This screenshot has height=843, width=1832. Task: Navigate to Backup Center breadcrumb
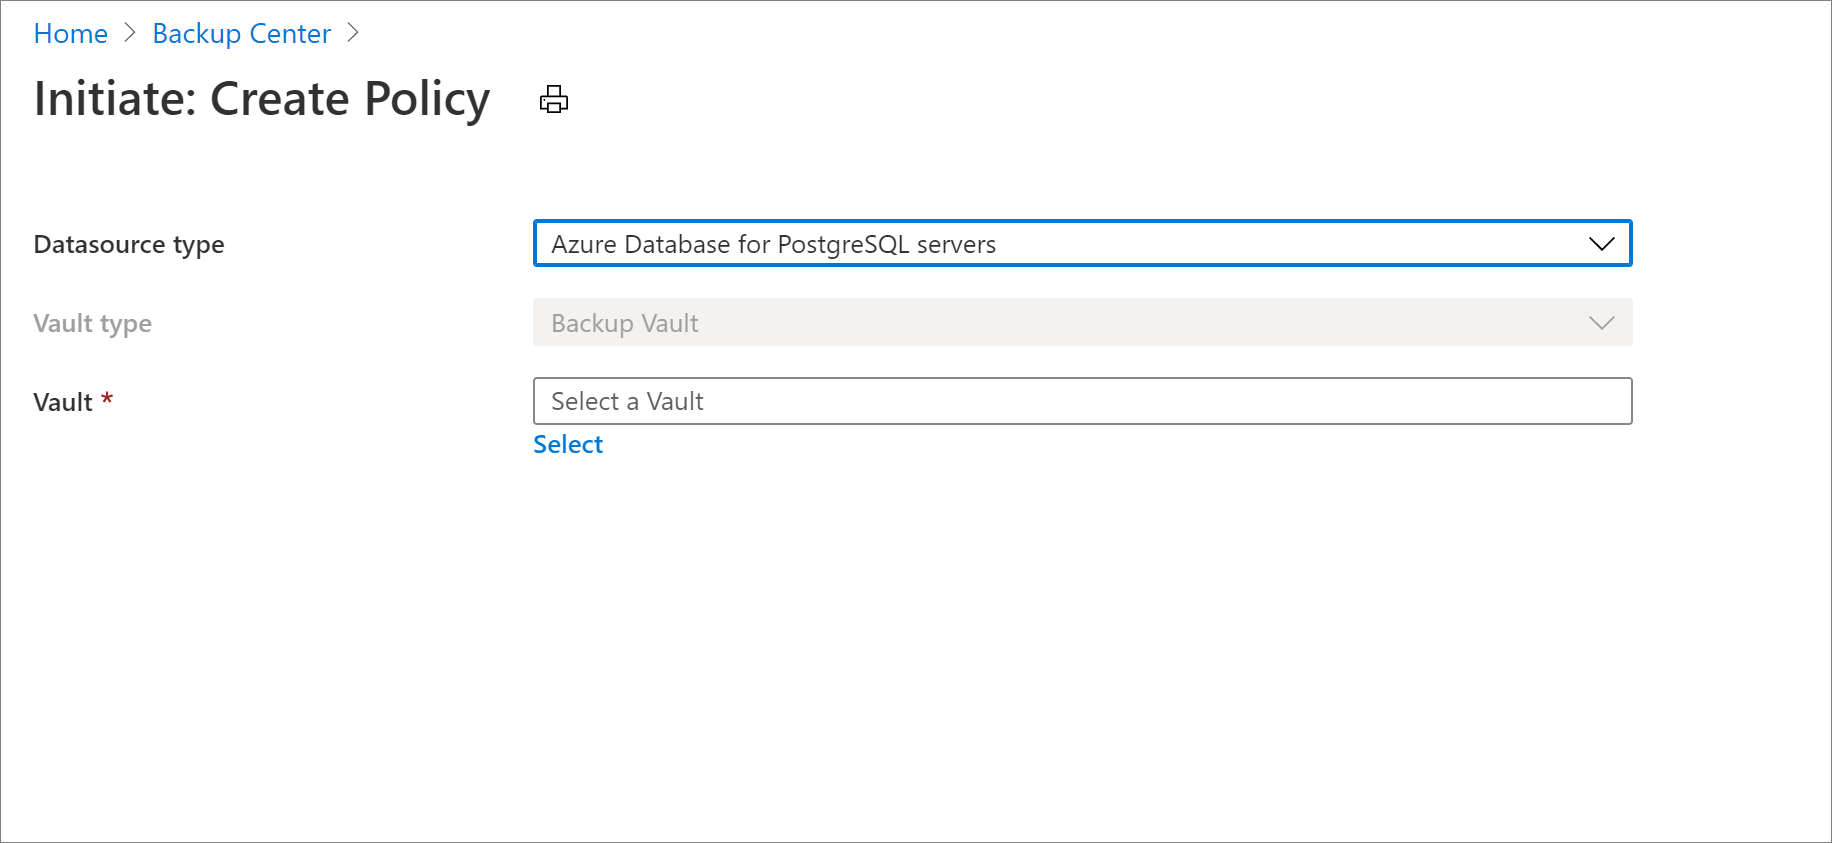pos(241,33)
